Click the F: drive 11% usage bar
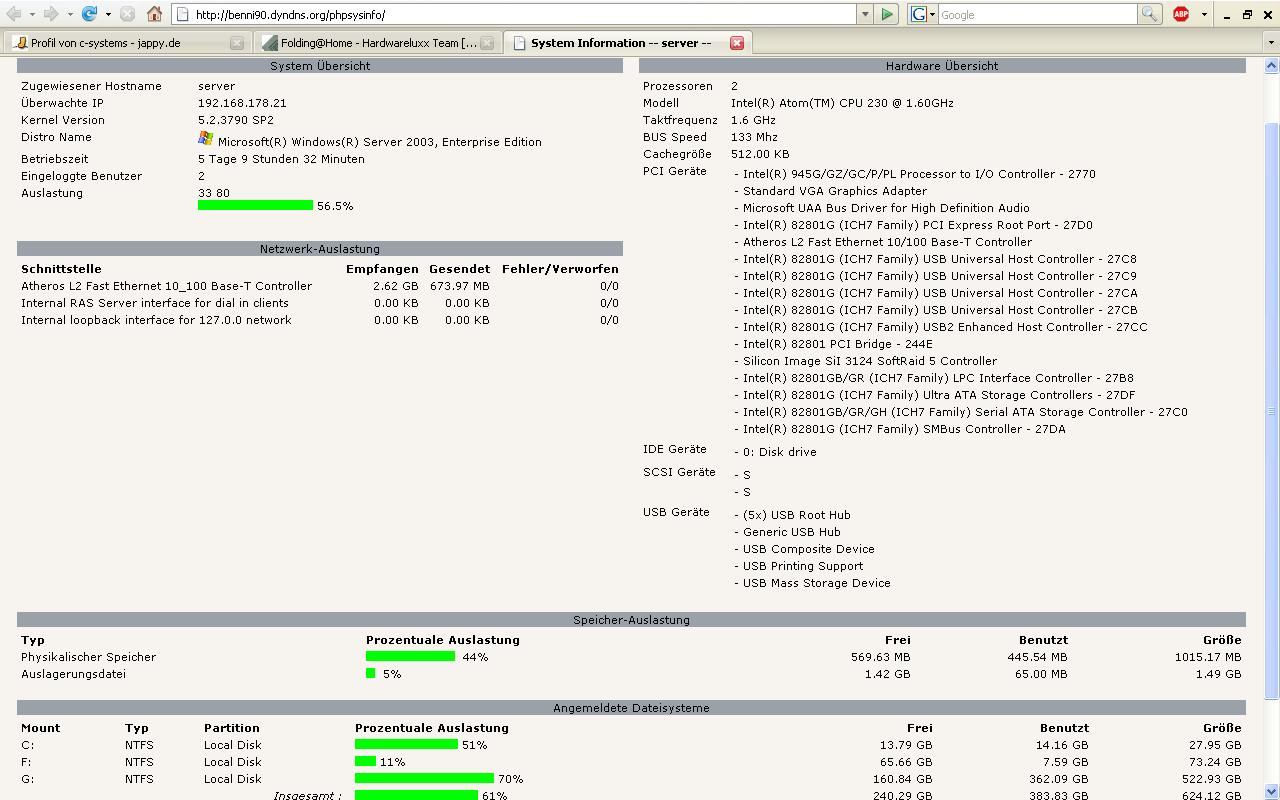This screenshot has height=800, width=1280. point(365,761)
